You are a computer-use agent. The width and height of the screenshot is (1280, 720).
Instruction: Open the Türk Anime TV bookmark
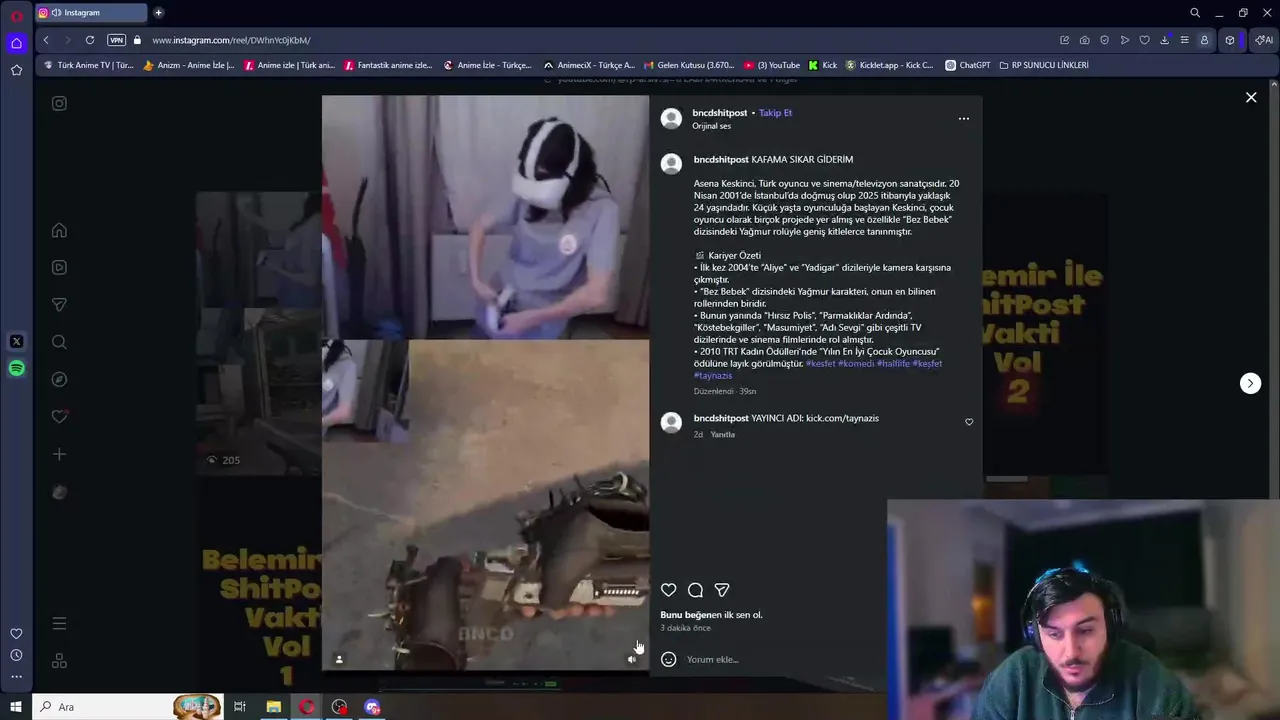tap(88, 65)
